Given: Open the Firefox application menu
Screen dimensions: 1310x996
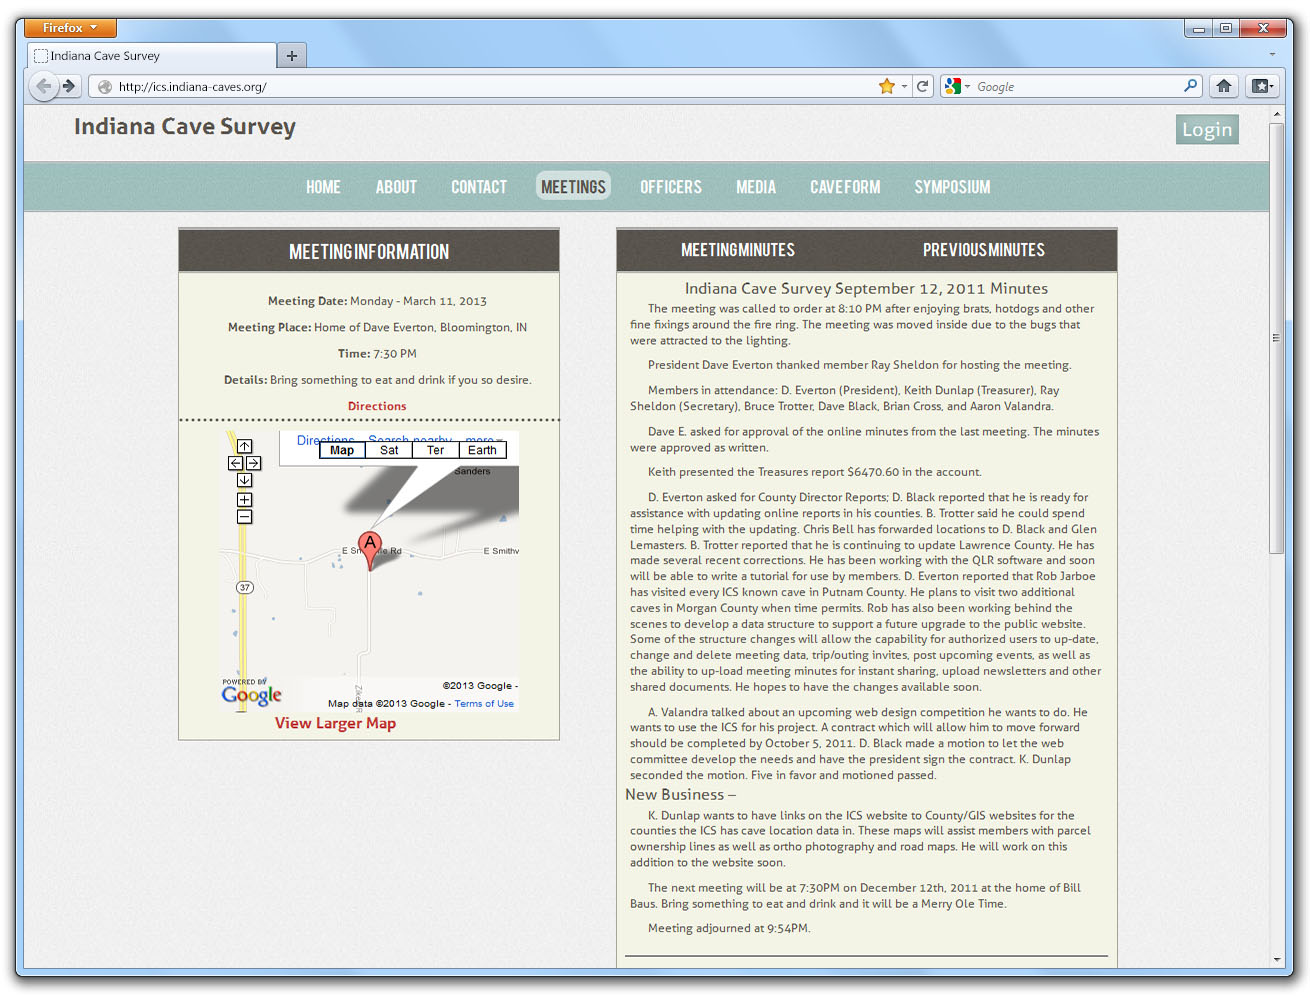Looking at the screenshot, I should (70, 28).
